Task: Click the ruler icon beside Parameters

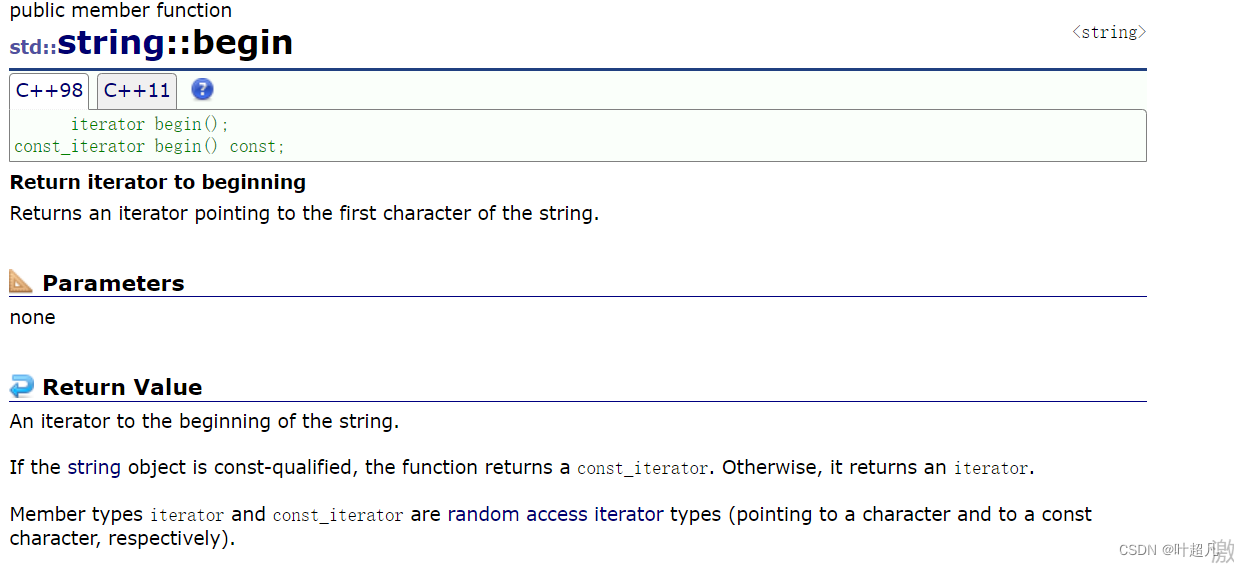Action: pos(21,282)
